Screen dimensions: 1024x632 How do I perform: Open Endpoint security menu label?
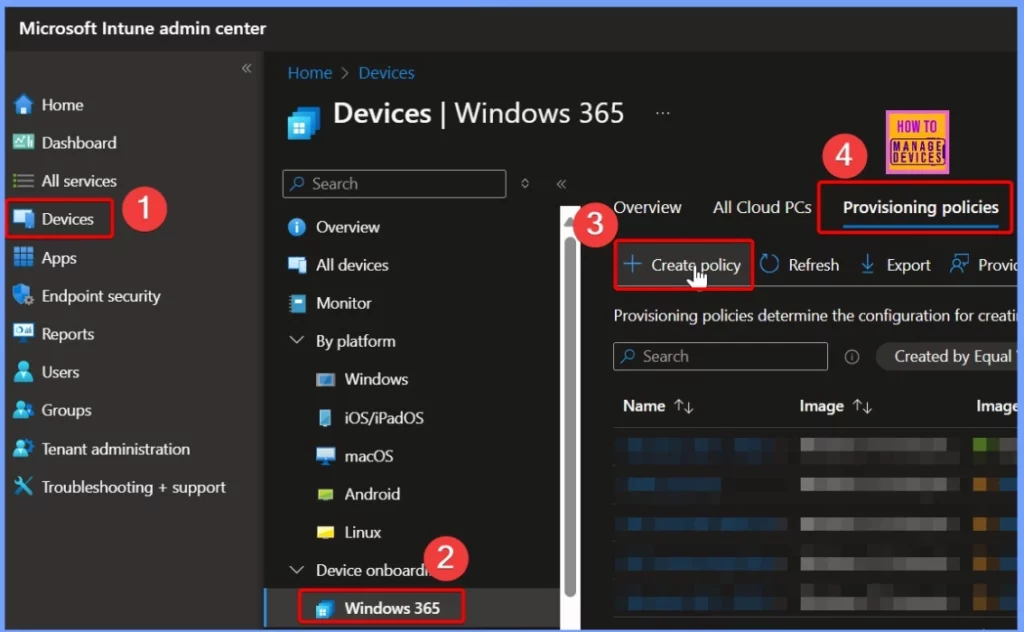pyautogui.click(x=101, y=296)
